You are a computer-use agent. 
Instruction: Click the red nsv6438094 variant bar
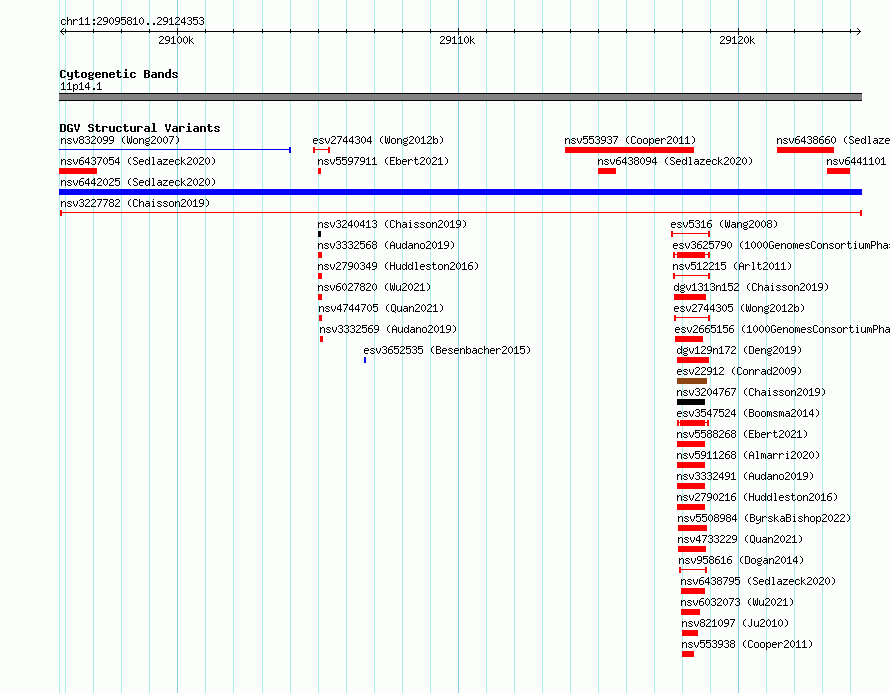607,171
